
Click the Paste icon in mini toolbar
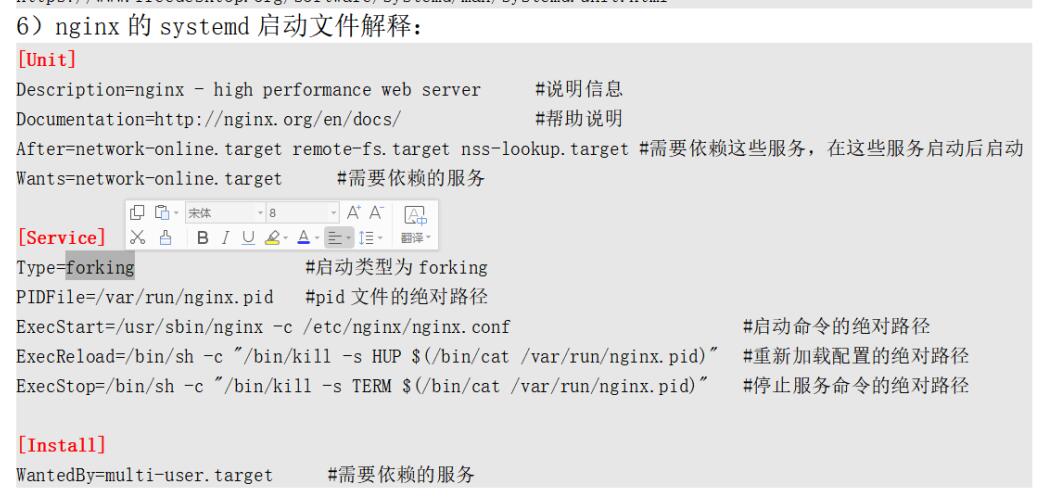(x=161, y=212)
